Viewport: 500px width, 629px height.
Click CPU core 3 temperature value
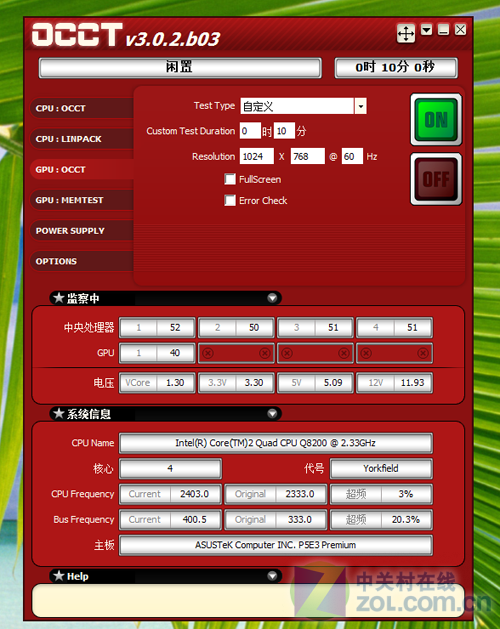point(333,328)
